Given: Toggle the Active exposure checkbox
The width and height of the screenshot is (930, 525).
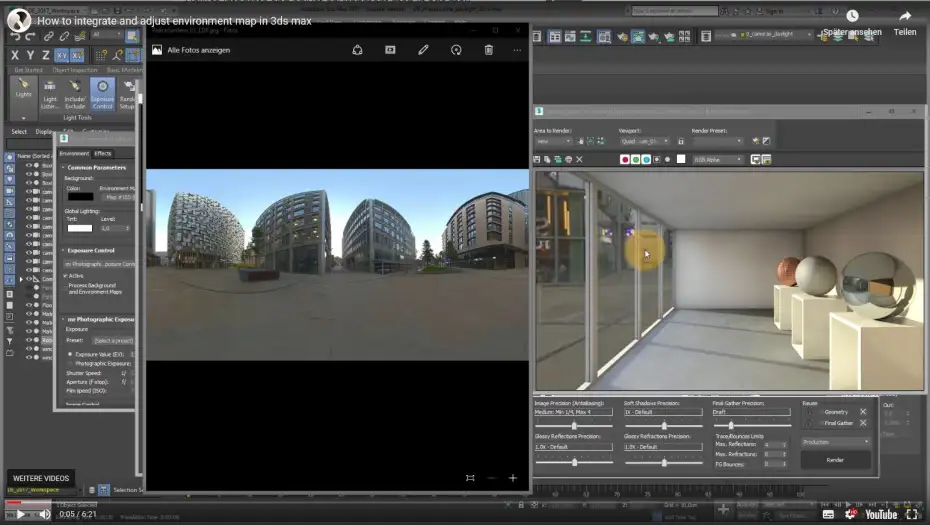Looking at the screenshot, I should point(65,276).
